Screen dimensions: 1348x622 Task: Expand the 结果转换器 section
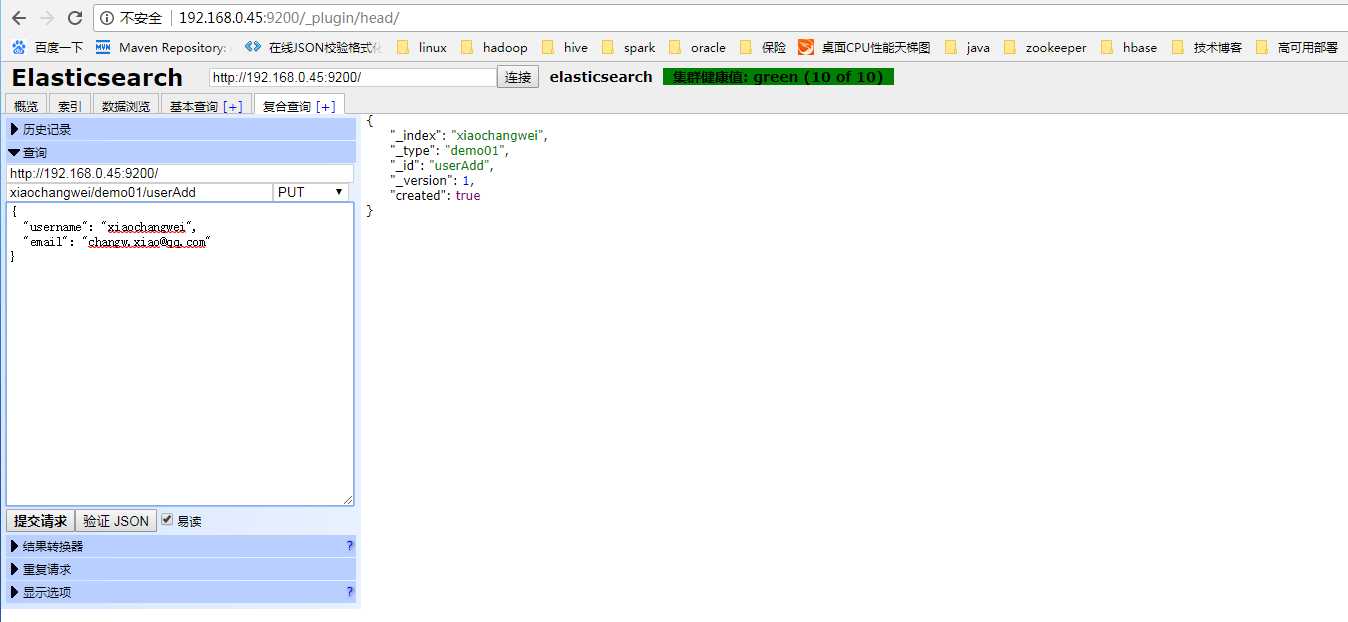(x=181, y=546)
